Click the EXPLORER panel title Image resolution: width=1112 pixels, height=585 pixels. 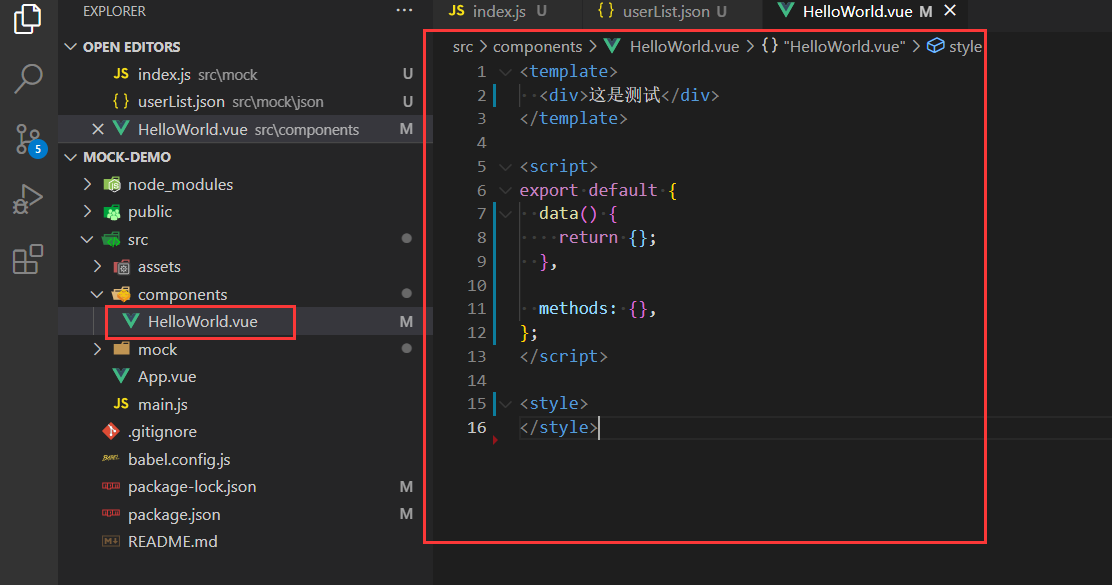114,11
